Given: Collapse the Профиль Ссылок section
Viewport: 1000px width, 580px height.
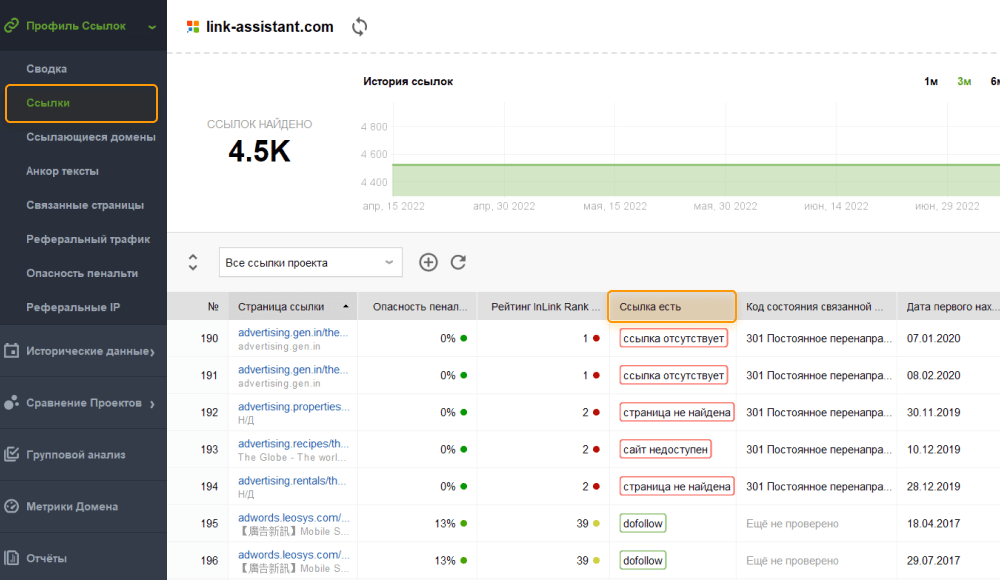Looking at the screenshot, I should [x=152, y=27].
